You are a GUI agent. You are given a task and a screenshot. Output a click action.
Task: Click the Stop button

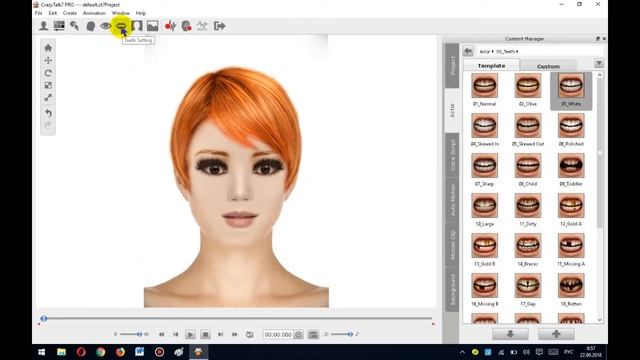tap(205, 334)
